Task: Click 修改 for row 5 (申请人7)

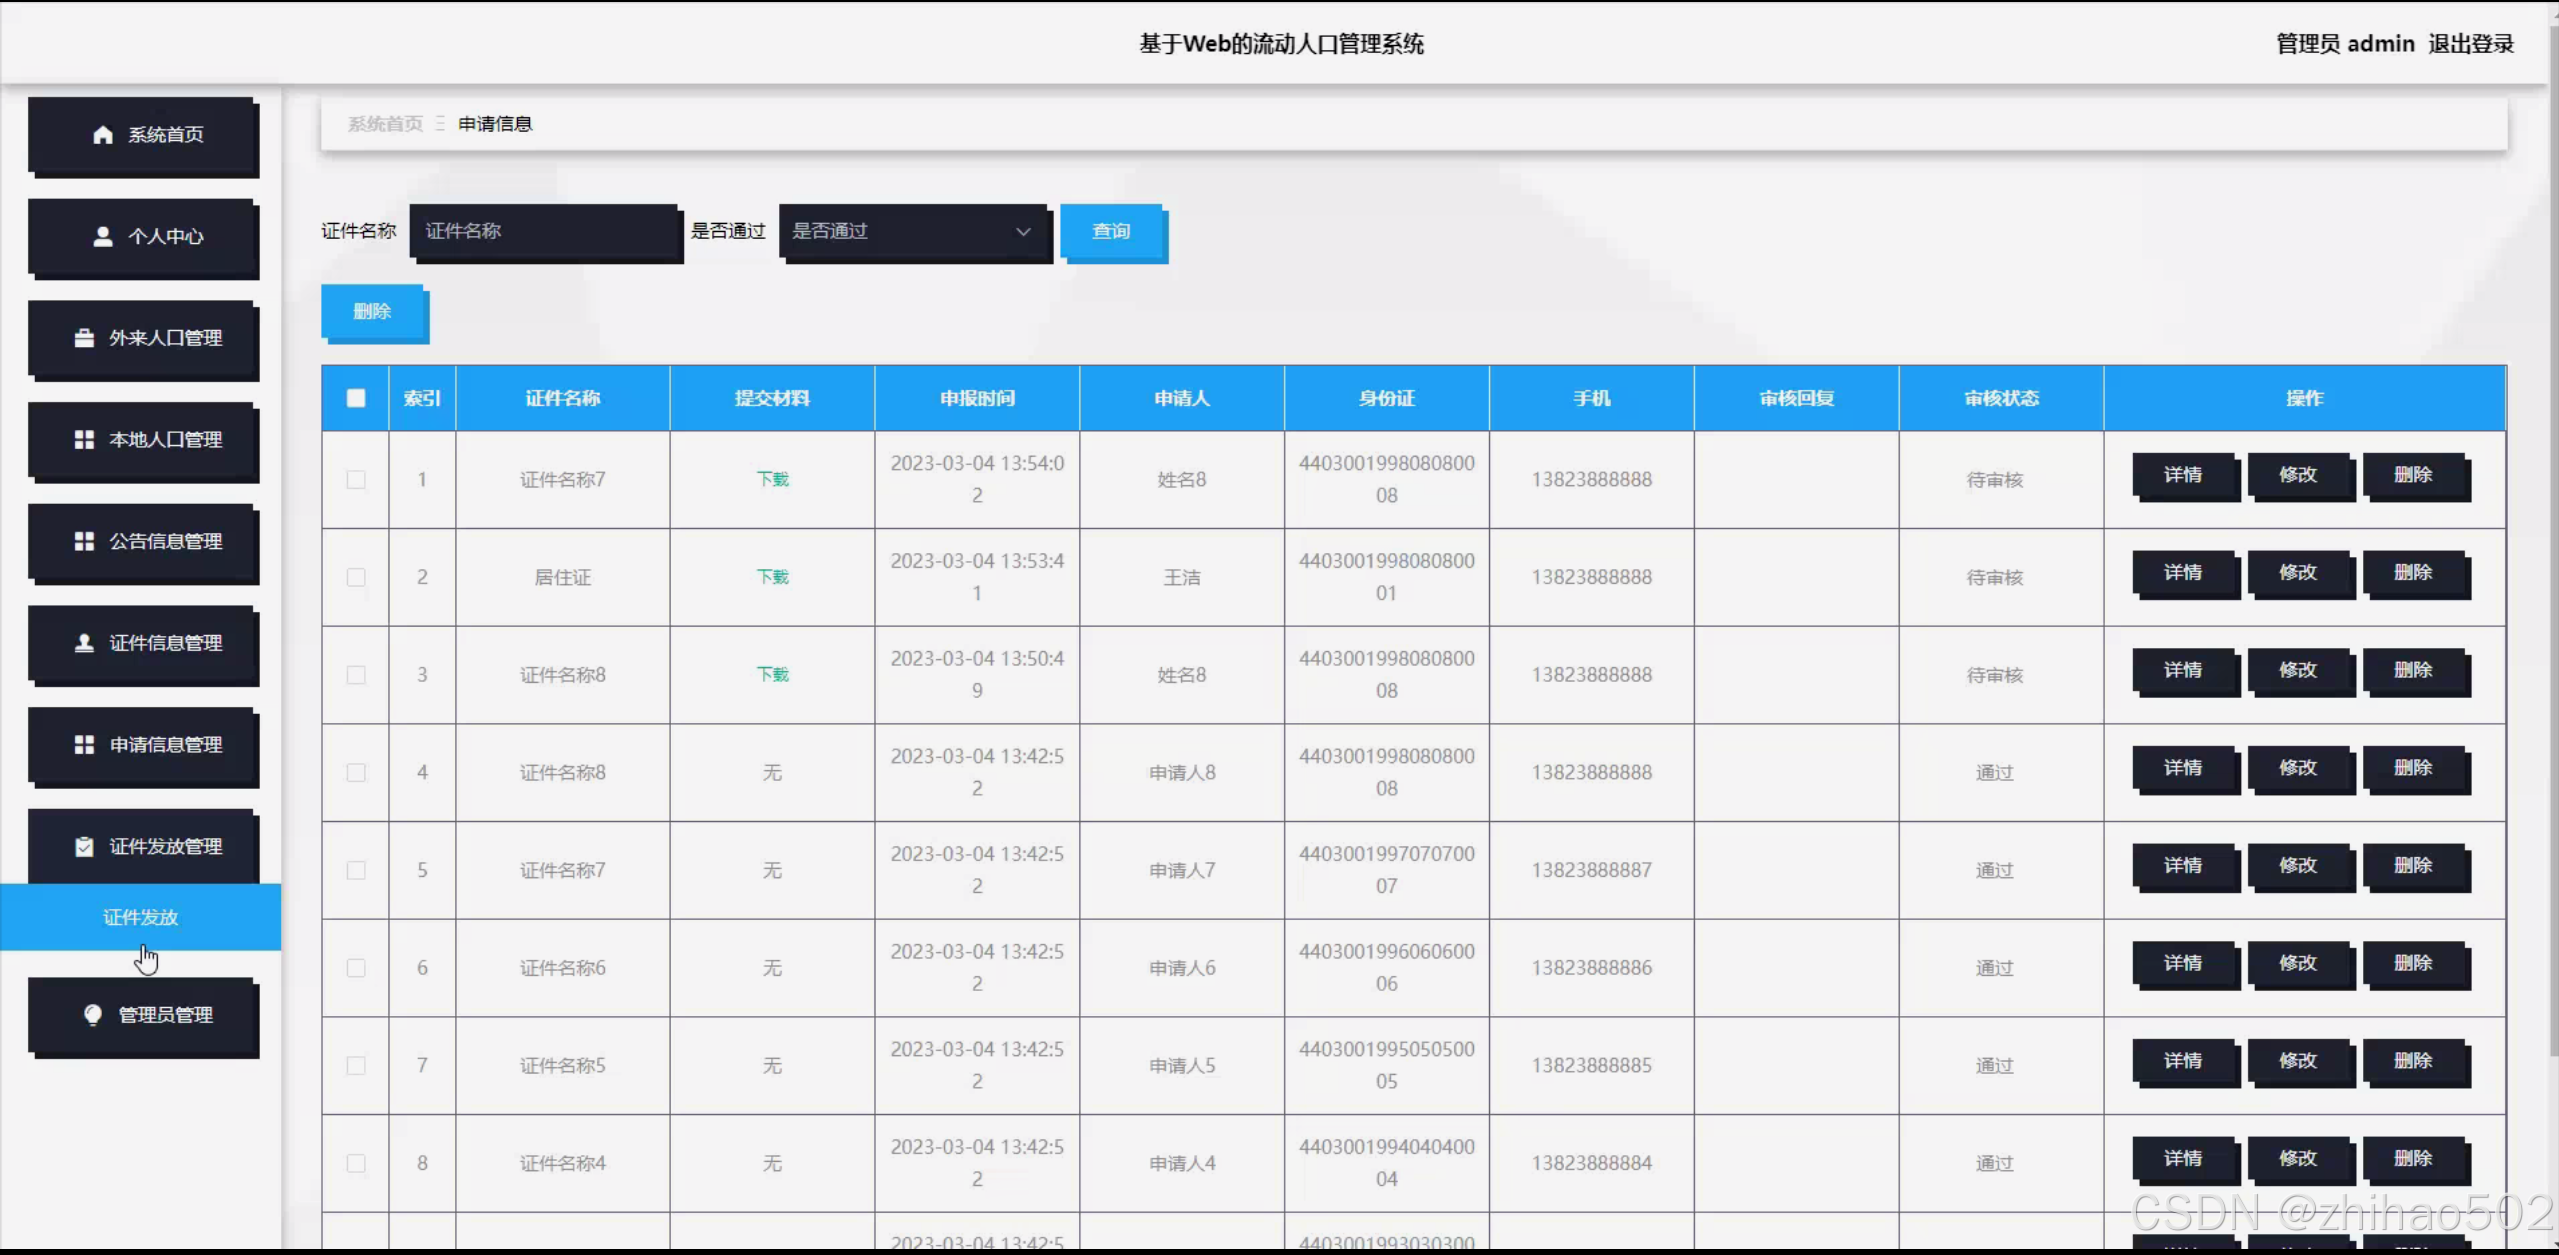Action: 2299,866
